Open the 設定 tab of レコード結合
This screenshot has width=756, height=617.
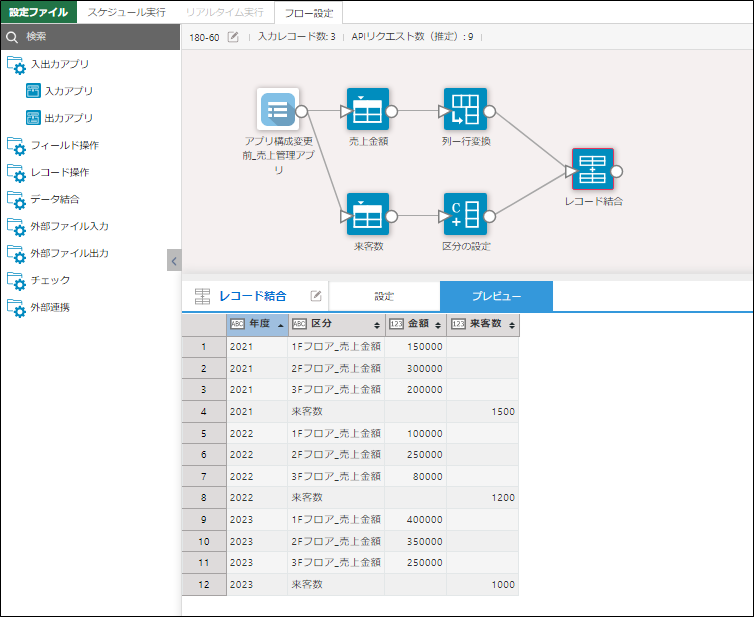[x=384, y=297]
